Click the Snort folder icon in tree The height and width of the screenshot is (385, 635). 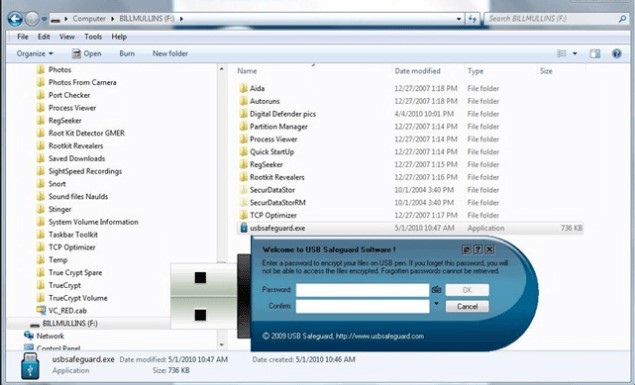click(x=40, y=183)
